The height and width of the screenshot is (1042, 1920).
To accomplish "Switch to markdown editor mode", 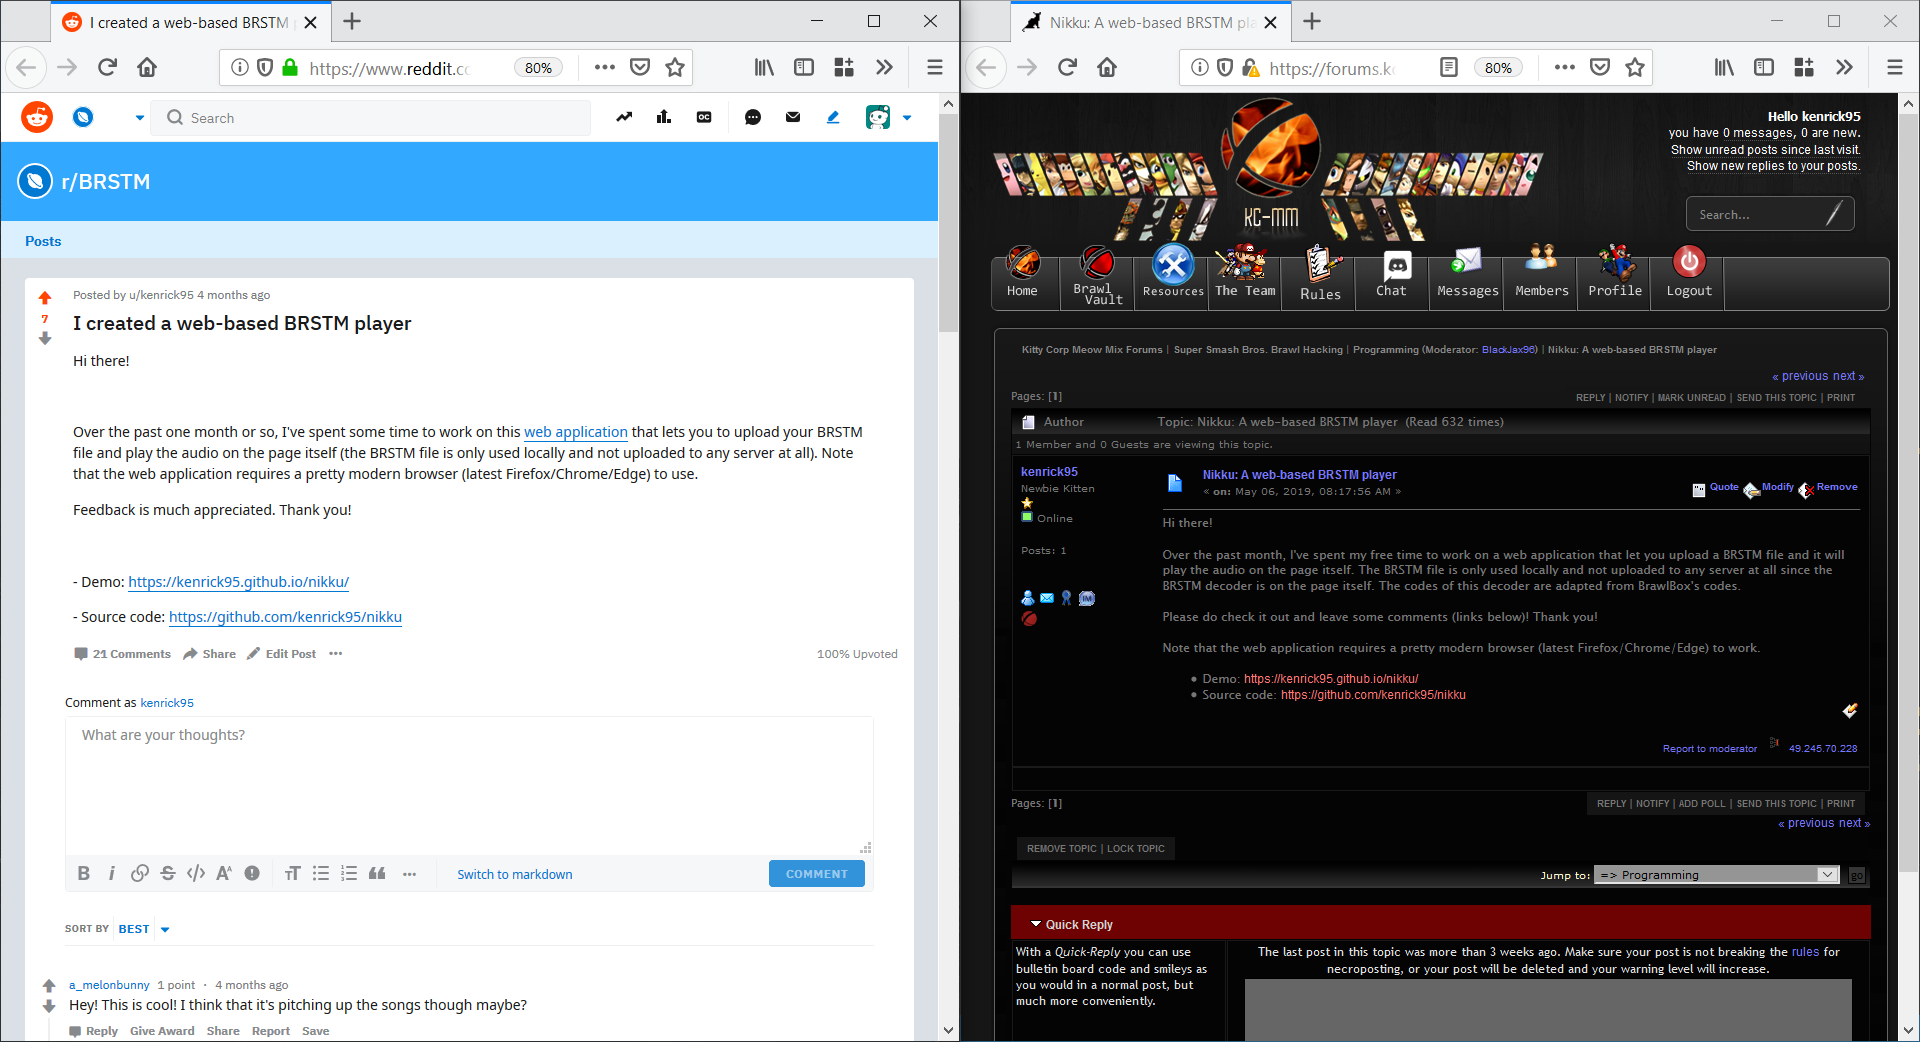I will pos(515,875).
